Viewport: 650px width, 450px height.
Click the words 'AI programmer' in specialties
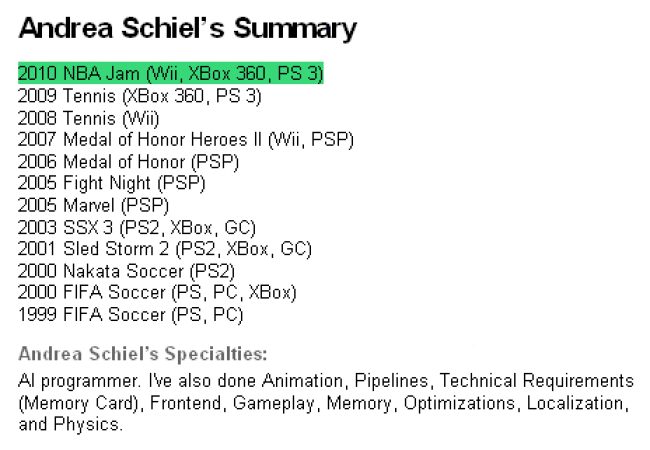(x=80, y=381)
